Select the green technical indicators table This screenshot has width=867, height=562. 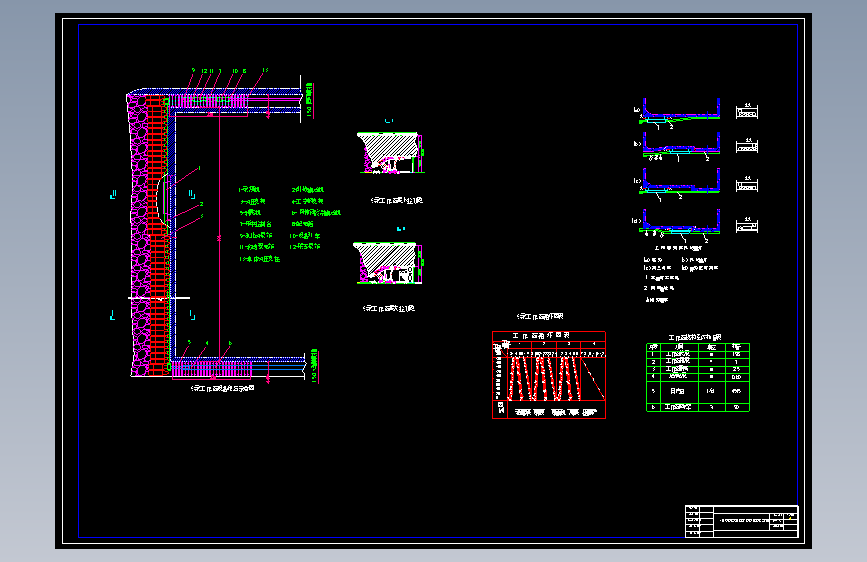point(698,377)
